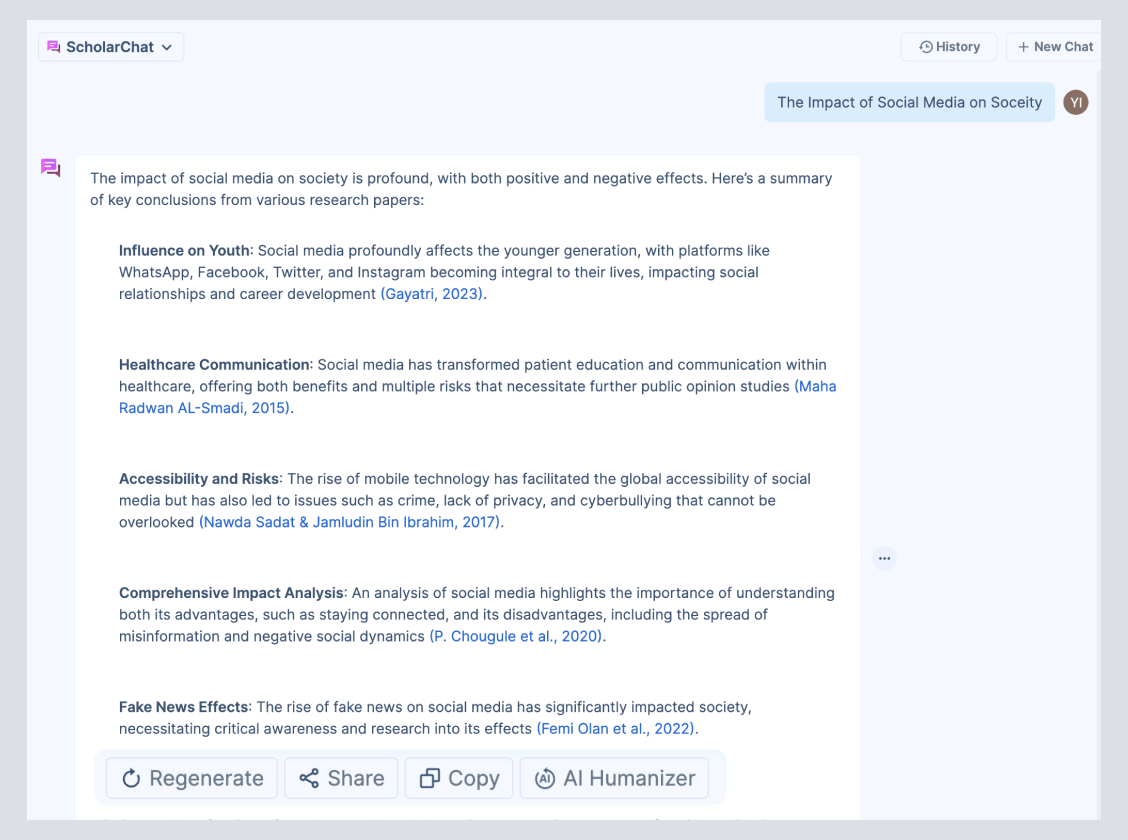The width and height of the screenshot is (1128, 840).
Task: Click the AI Humanizer circular AI icon
Action: click(545, 778)
